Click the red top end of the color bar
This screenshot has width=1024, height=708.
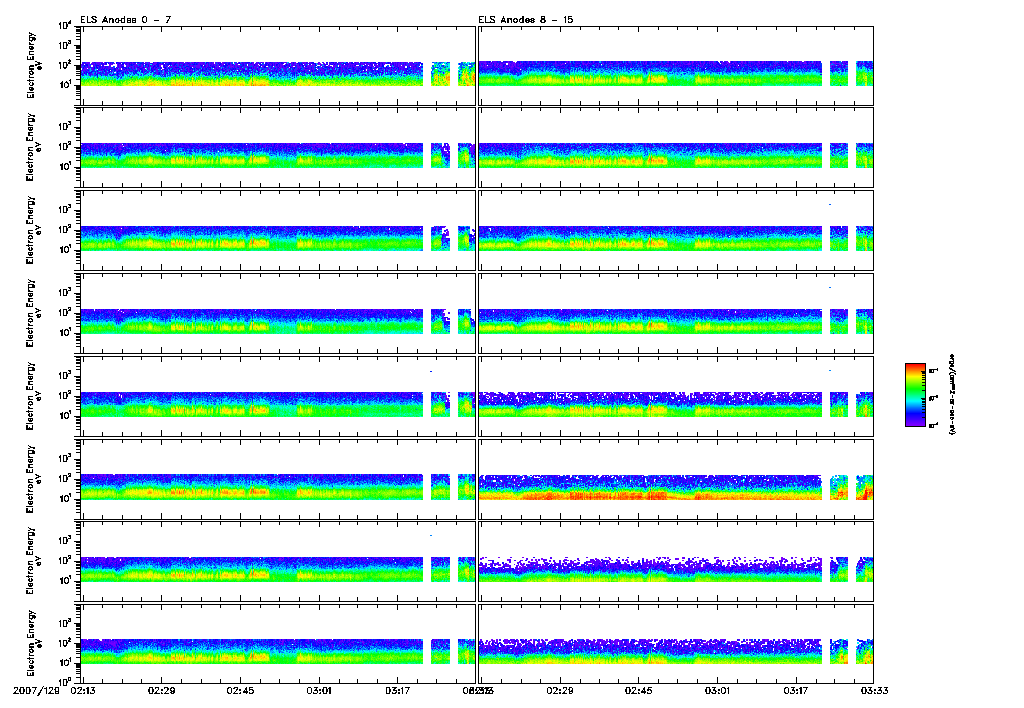[915, 367]
